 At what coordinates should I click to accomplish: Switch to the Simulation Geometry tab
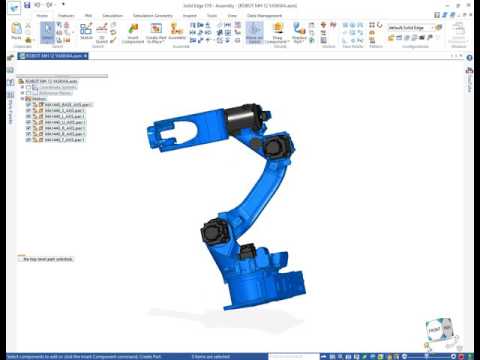[153, 16]
